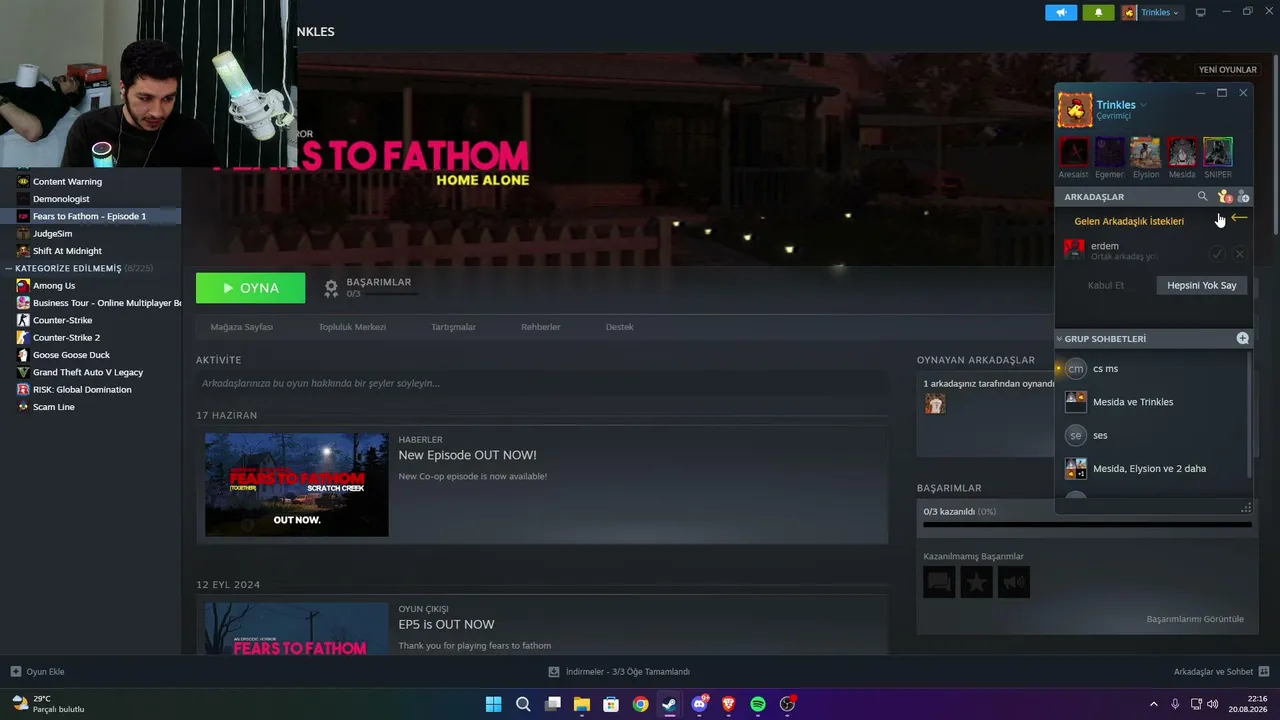Open the star locked achievement icon
Screen dimensions: 1280x720
pyautogui.click(x=976, y=582)
